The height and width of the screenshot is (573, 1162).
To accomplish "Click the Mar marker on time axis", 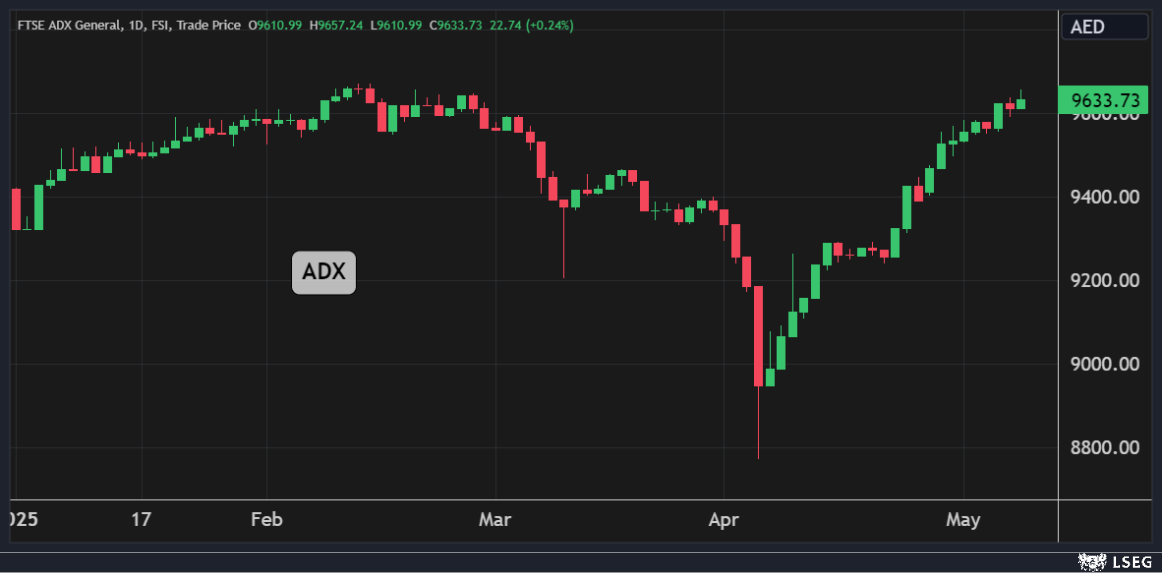I will [x=495, y=520].
